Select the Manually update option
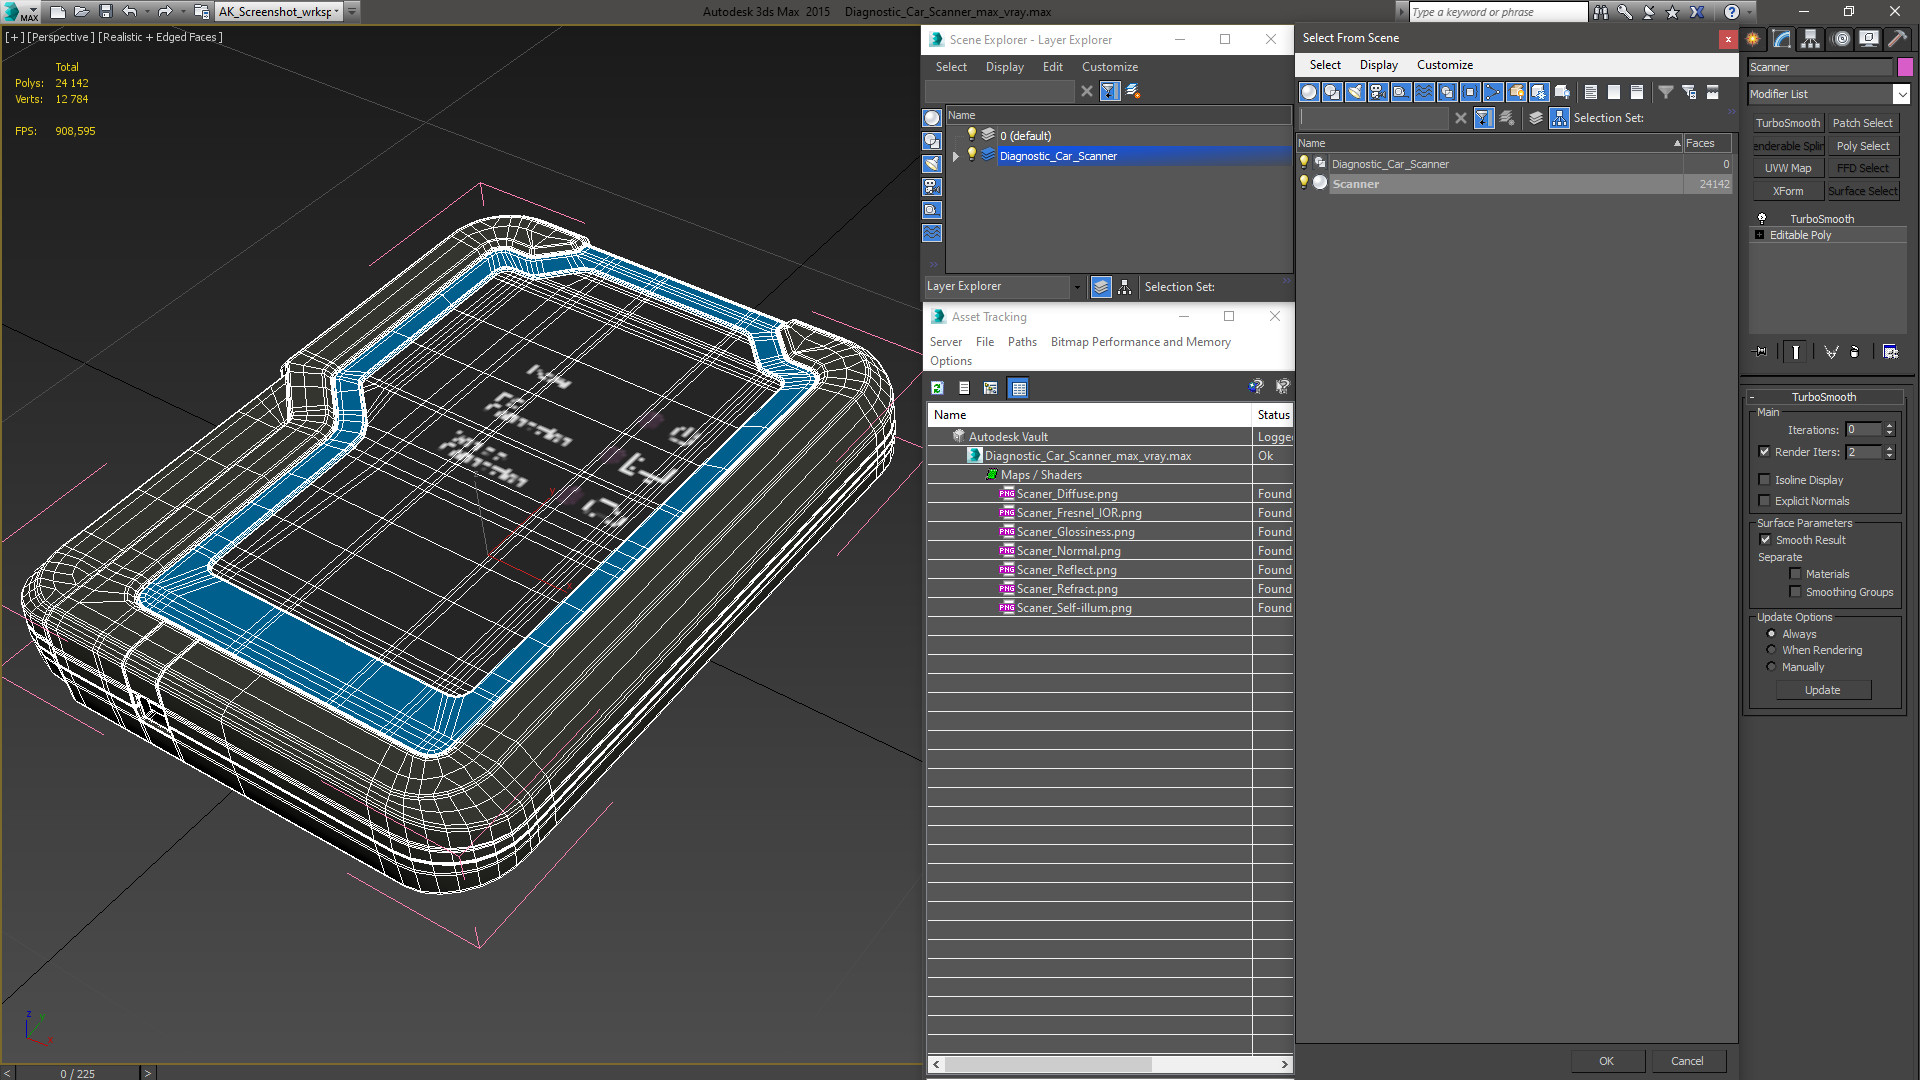Screen dimensions: 1920x1080 (1771, 667)
